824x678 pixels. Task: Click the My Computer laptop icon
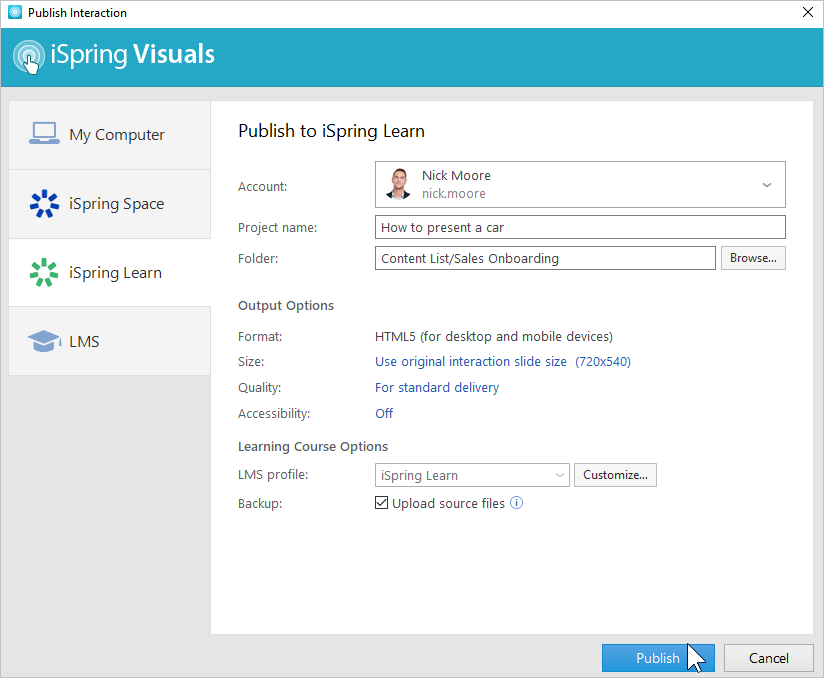click(x=44, y=134)
